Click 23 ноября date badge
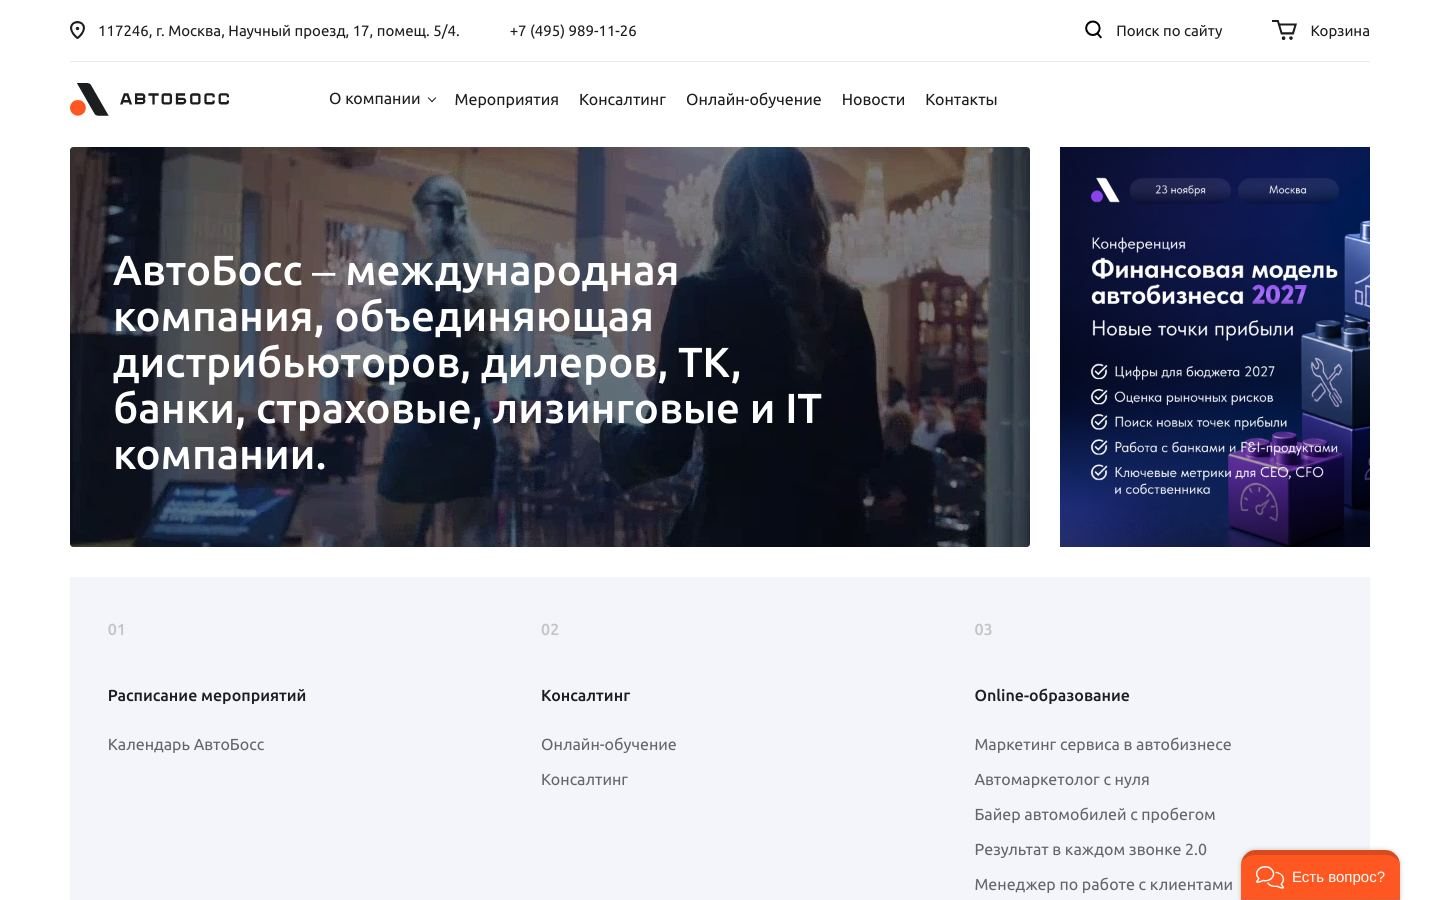Viewport: 1440px width, 900px height. 1180,189
